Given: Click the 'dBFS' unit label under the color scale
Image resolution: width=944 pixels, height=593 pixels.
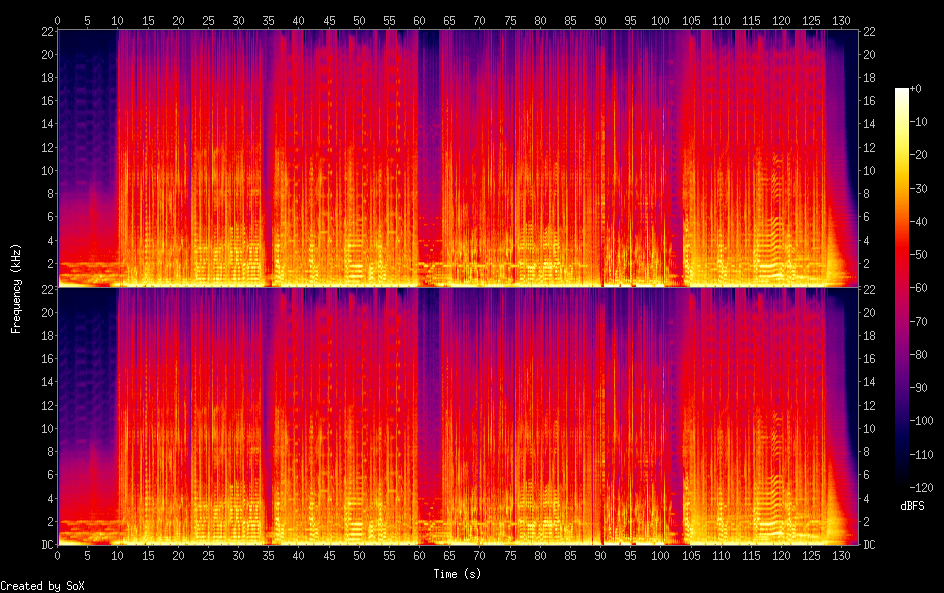Looking at the screenshot, I should (x=912, y=506).
